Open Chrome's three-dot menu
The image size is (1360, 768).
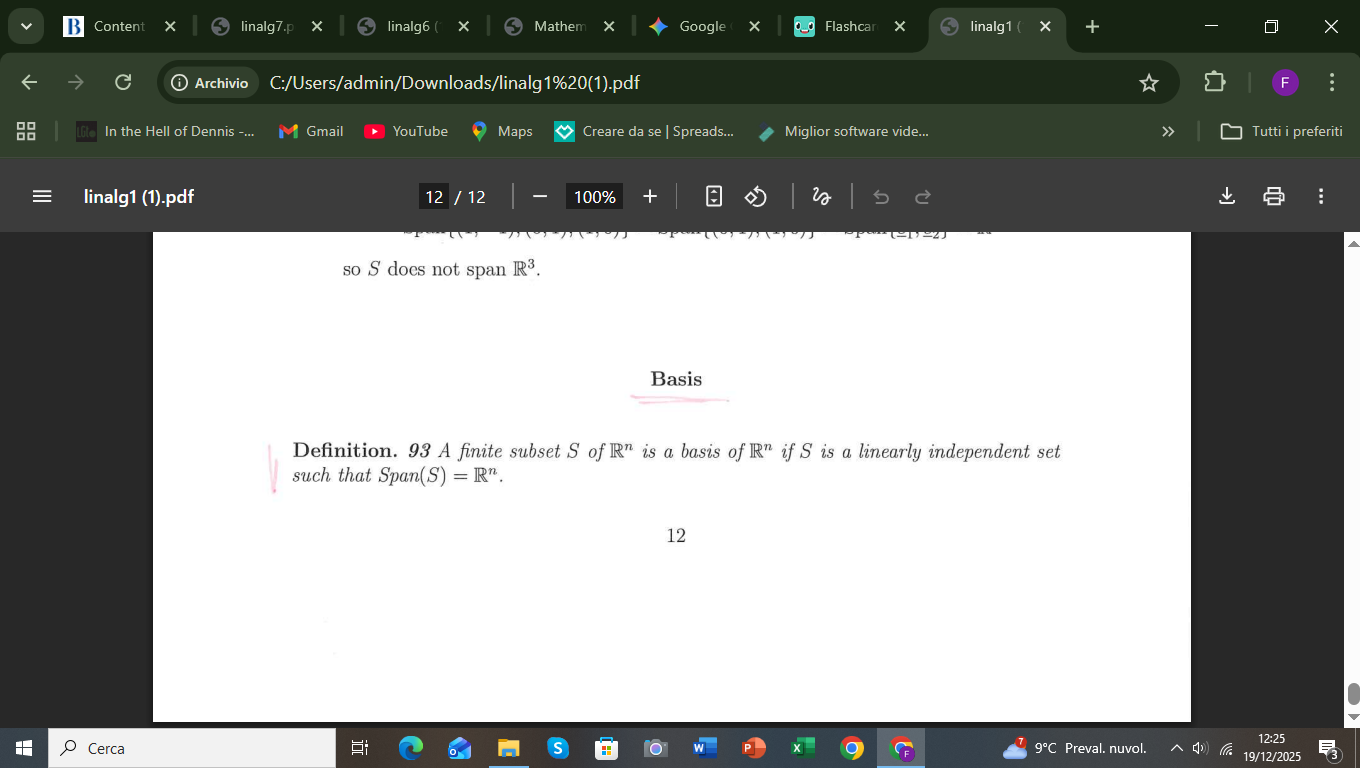[1332, 82]
